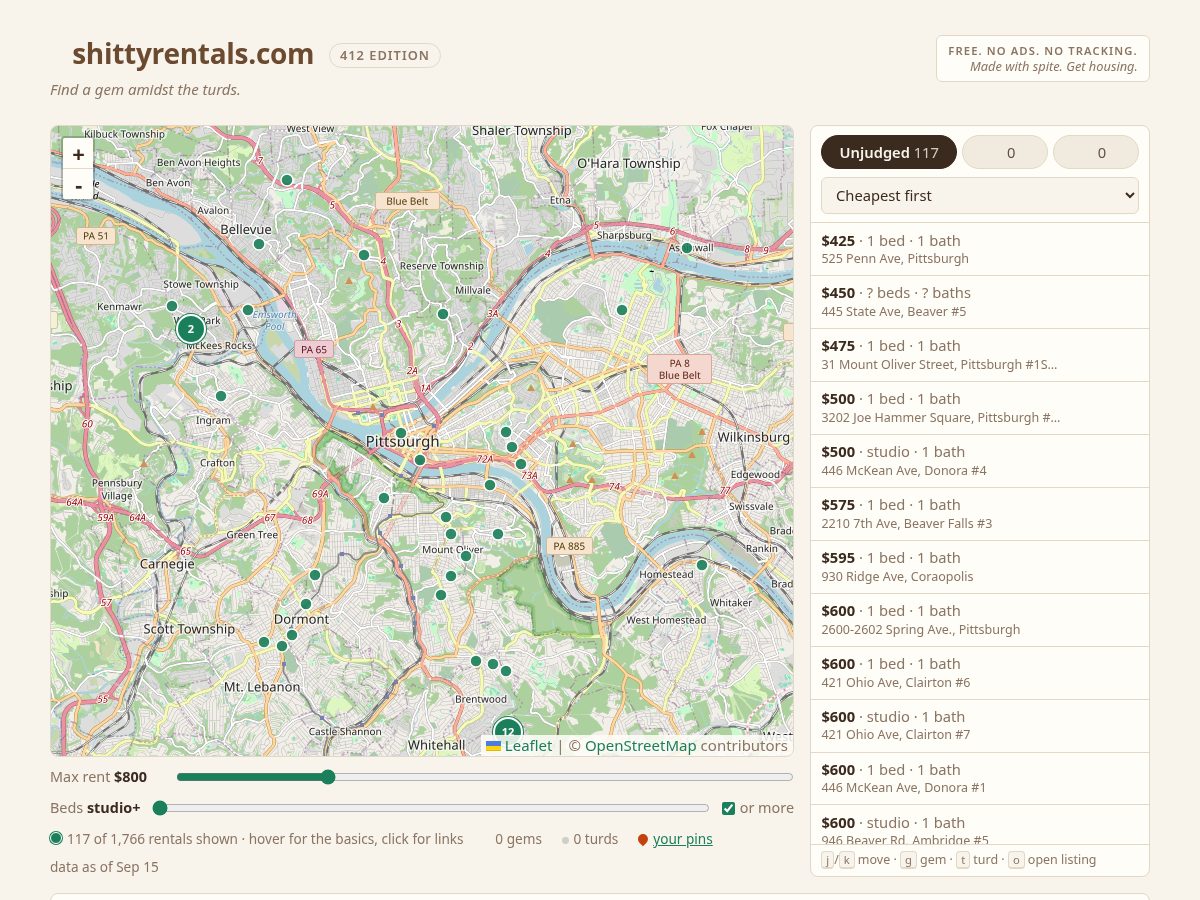
Task: Select the $475 listing at 31 Mount Oliver Street
Action: [980, 355]
